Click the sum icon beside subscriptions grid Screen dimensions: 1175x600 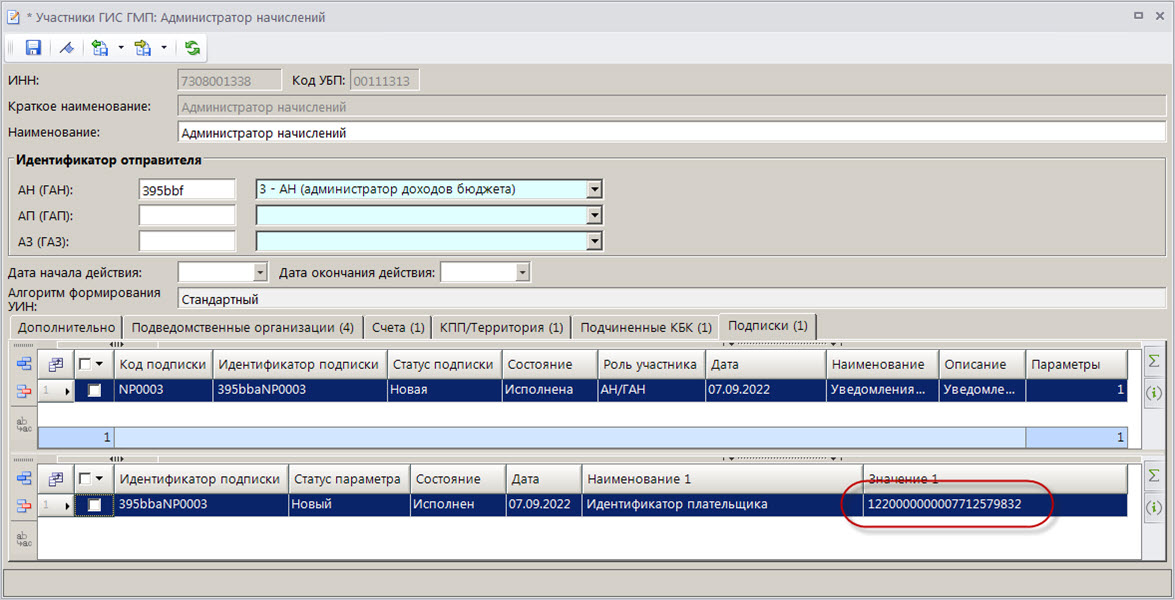(x=1153, y=362)
